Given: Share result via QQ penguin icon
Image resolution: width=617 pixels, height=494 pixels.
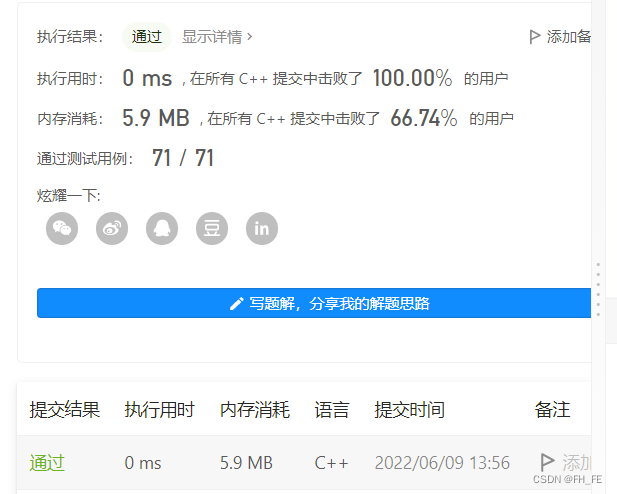Looking at the screenshot, I should tap(162, 228).
